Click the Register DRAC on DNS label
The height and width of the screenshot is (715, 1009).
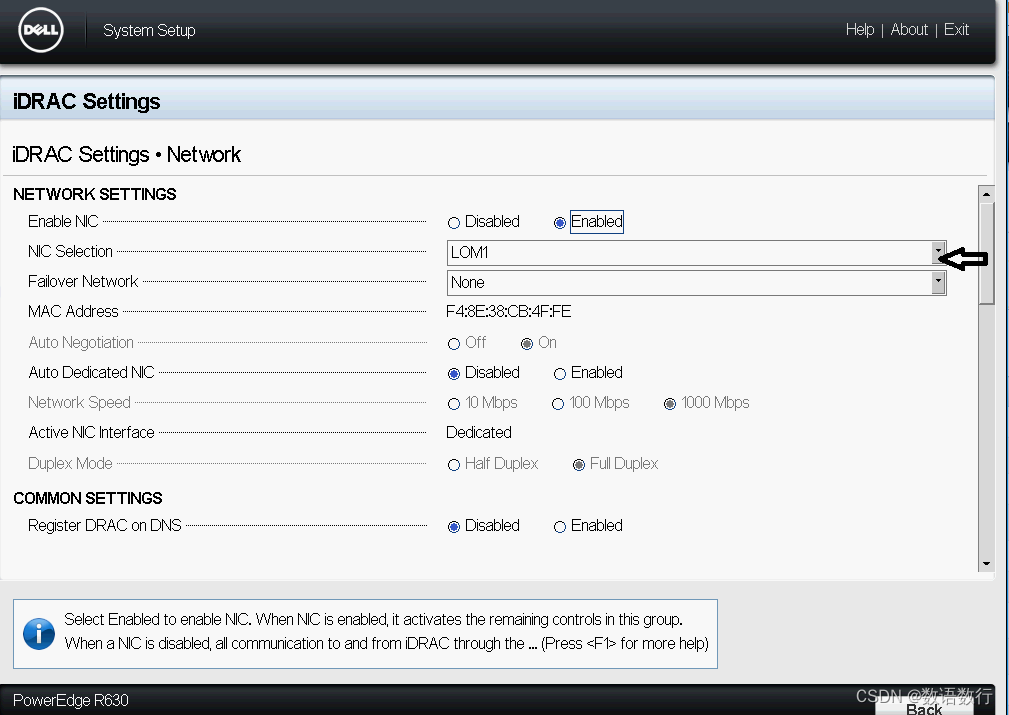point(105,526)
